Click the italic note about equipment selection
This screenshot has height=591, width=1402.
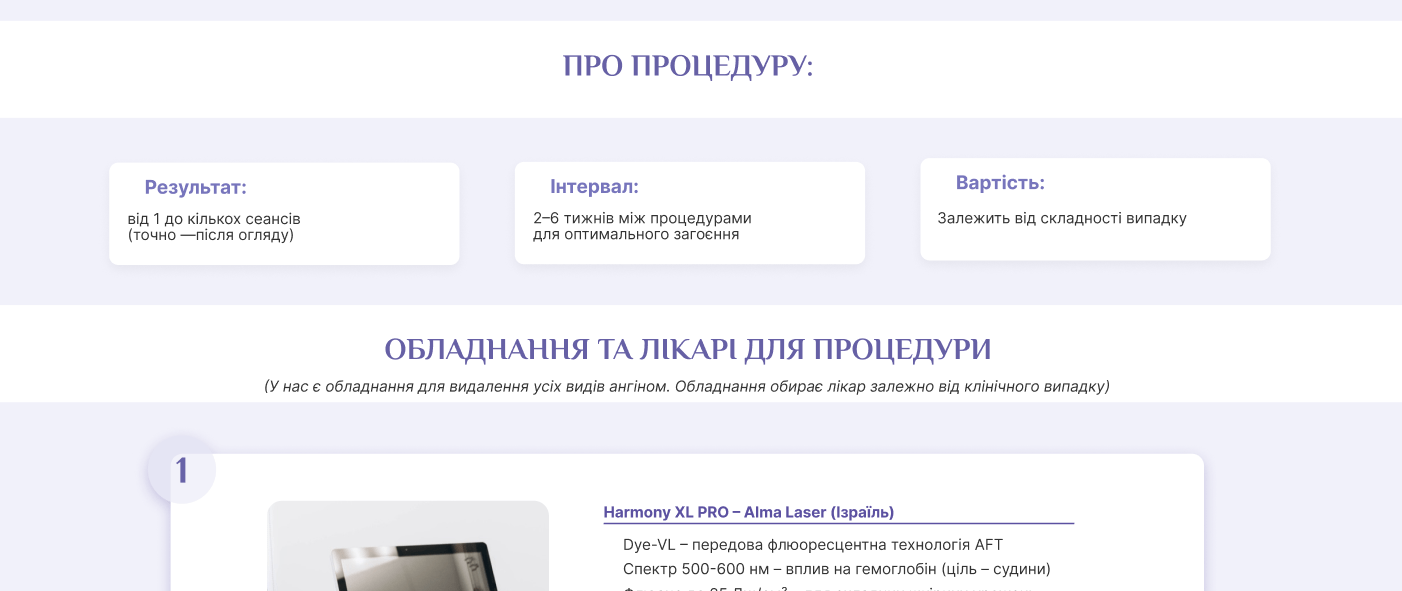click(688, 387)
